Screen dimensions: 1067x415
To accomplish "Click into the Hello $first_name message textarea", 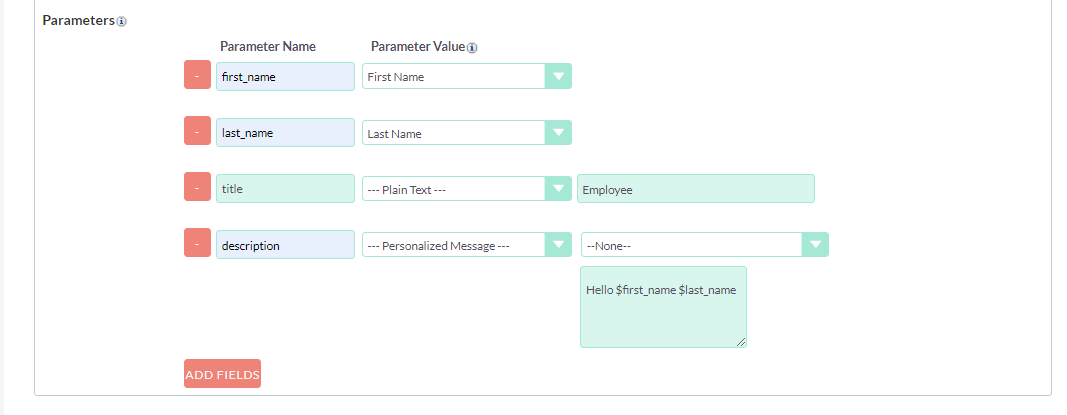I will click(663, 307).
